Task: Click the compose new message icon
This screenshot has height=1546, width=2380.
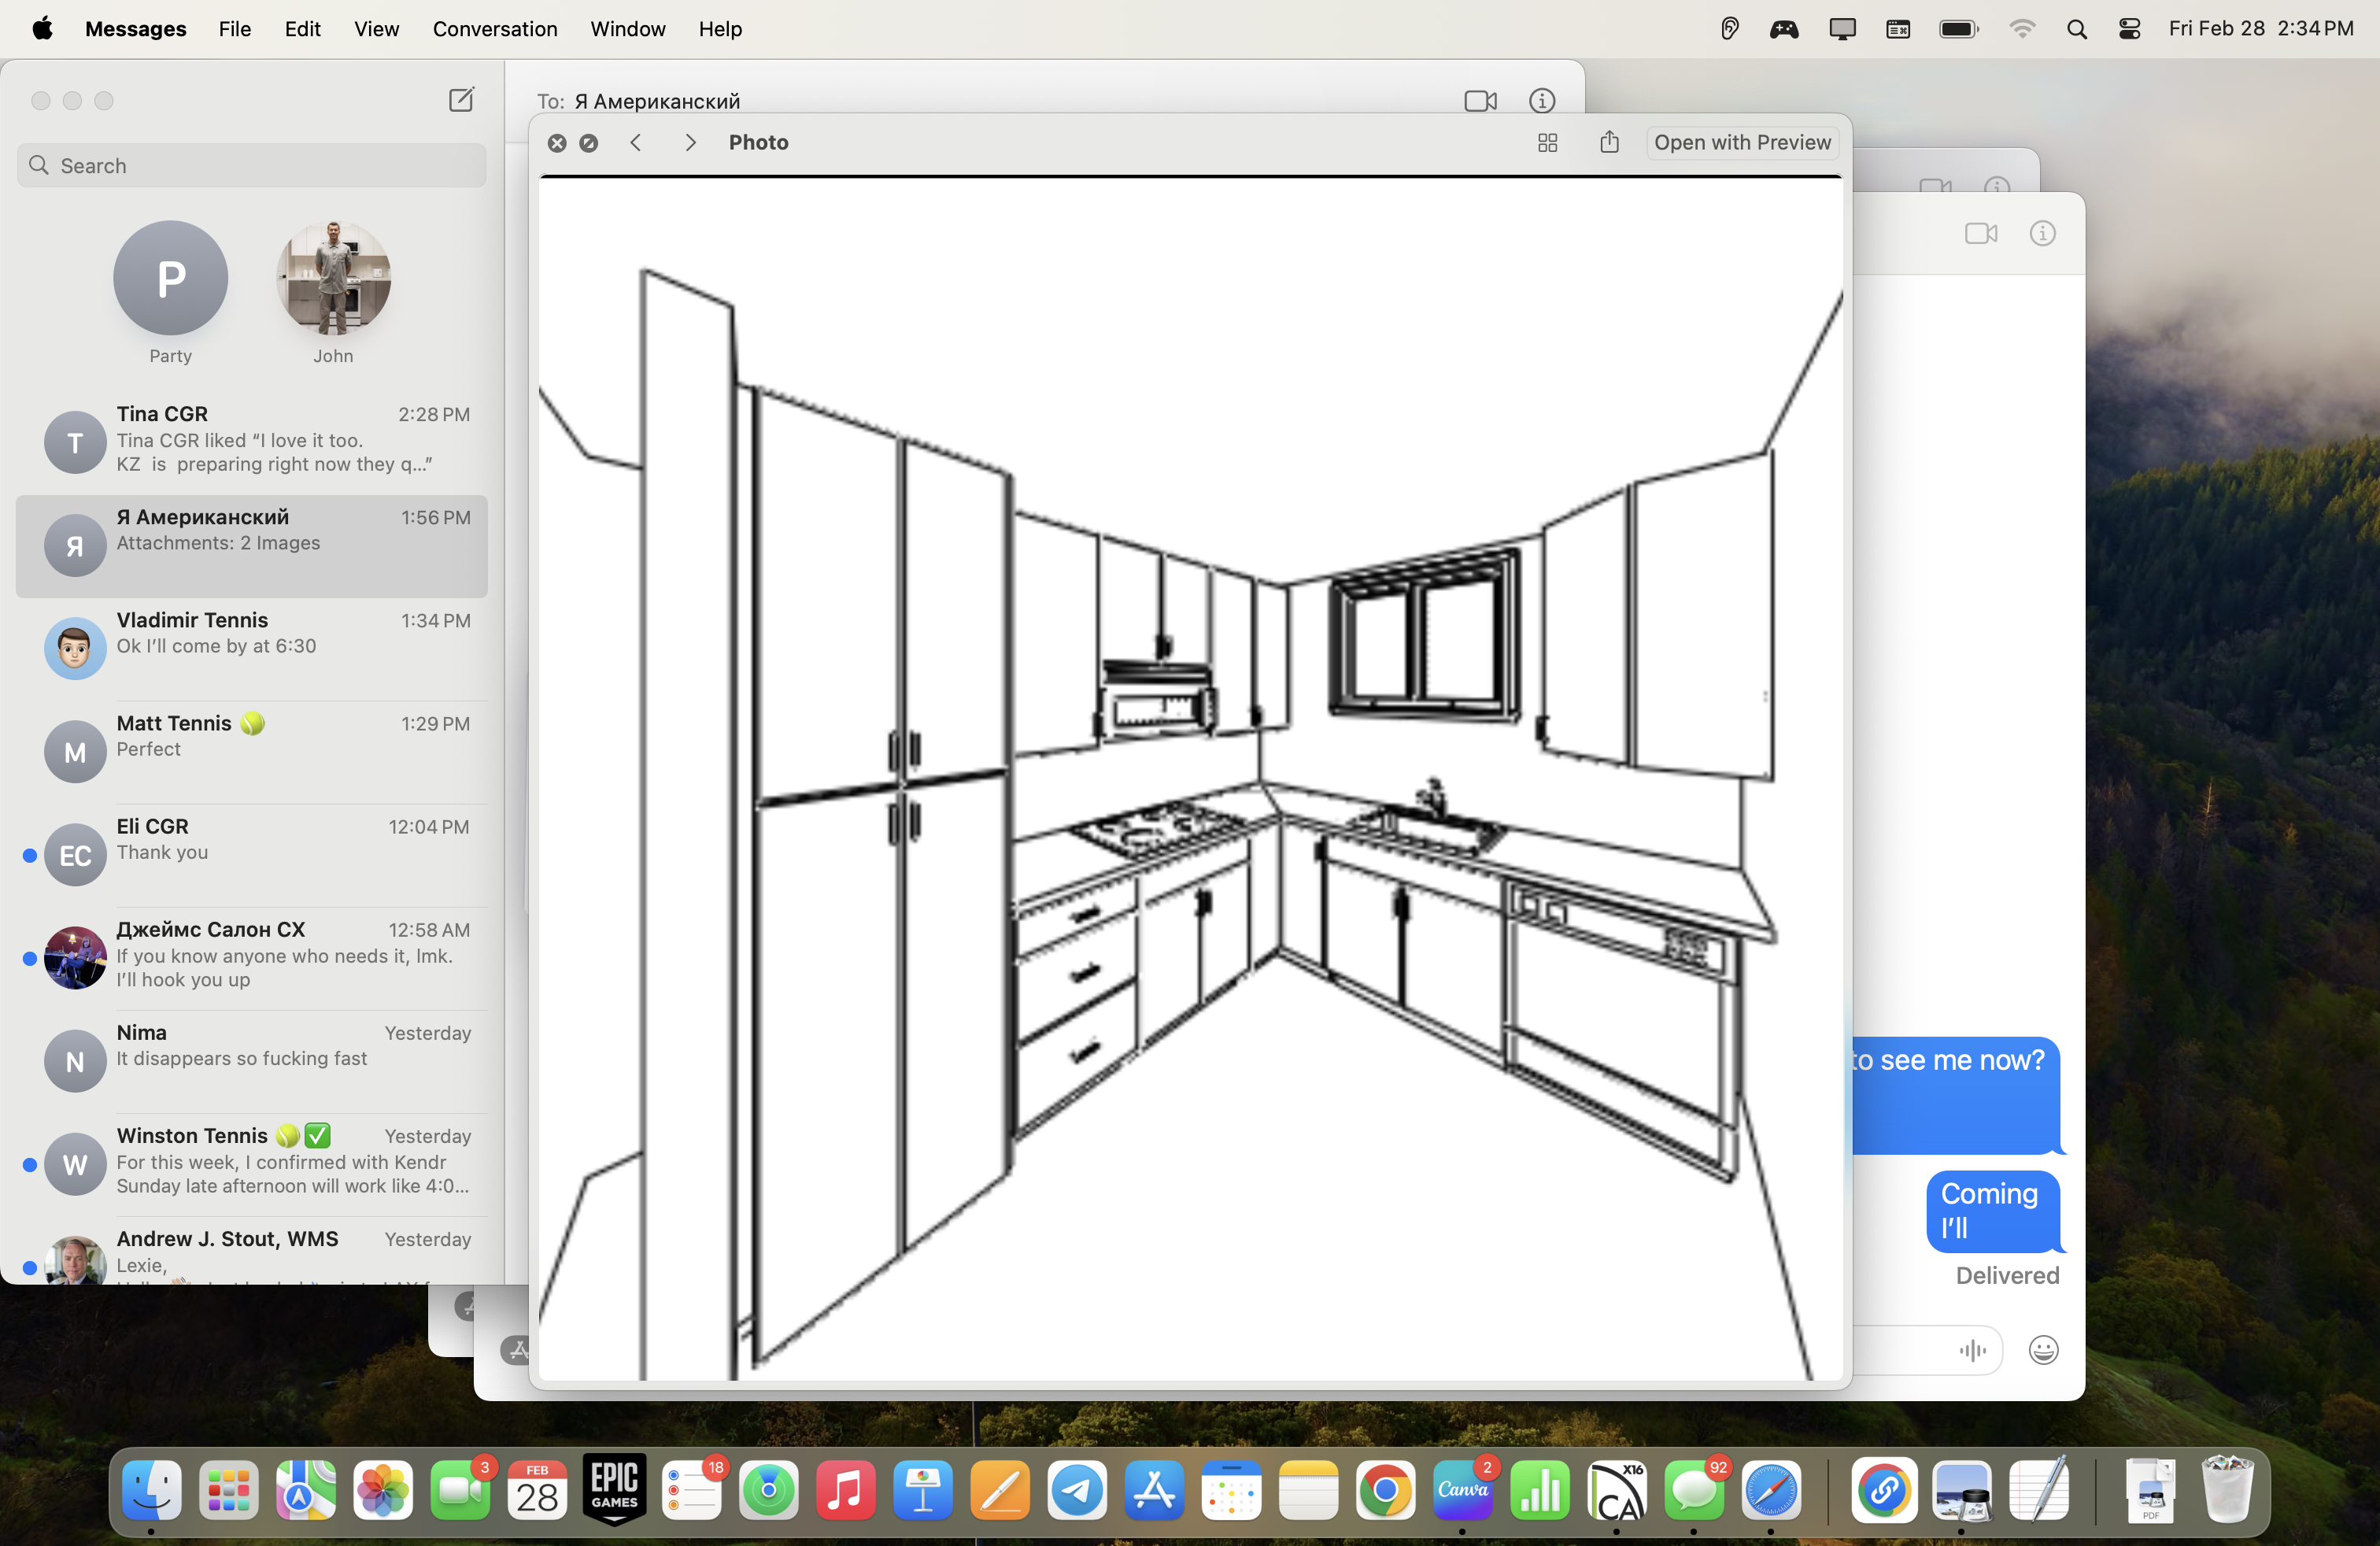Action: [461, 100]
